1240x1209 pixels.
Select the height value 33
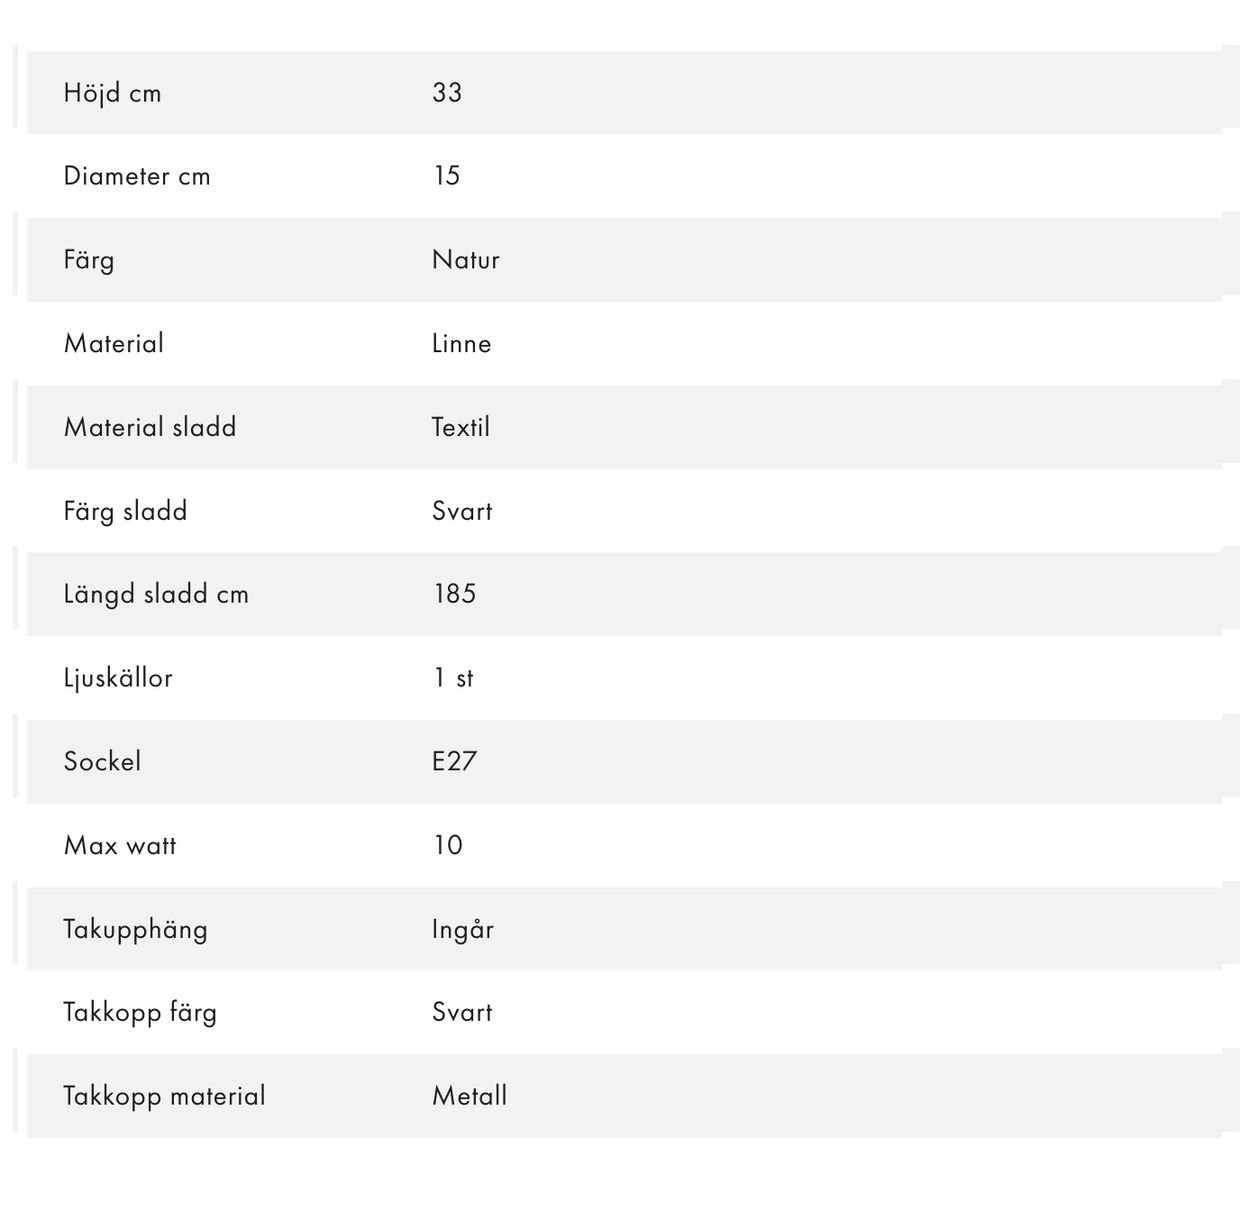(447, 92)
